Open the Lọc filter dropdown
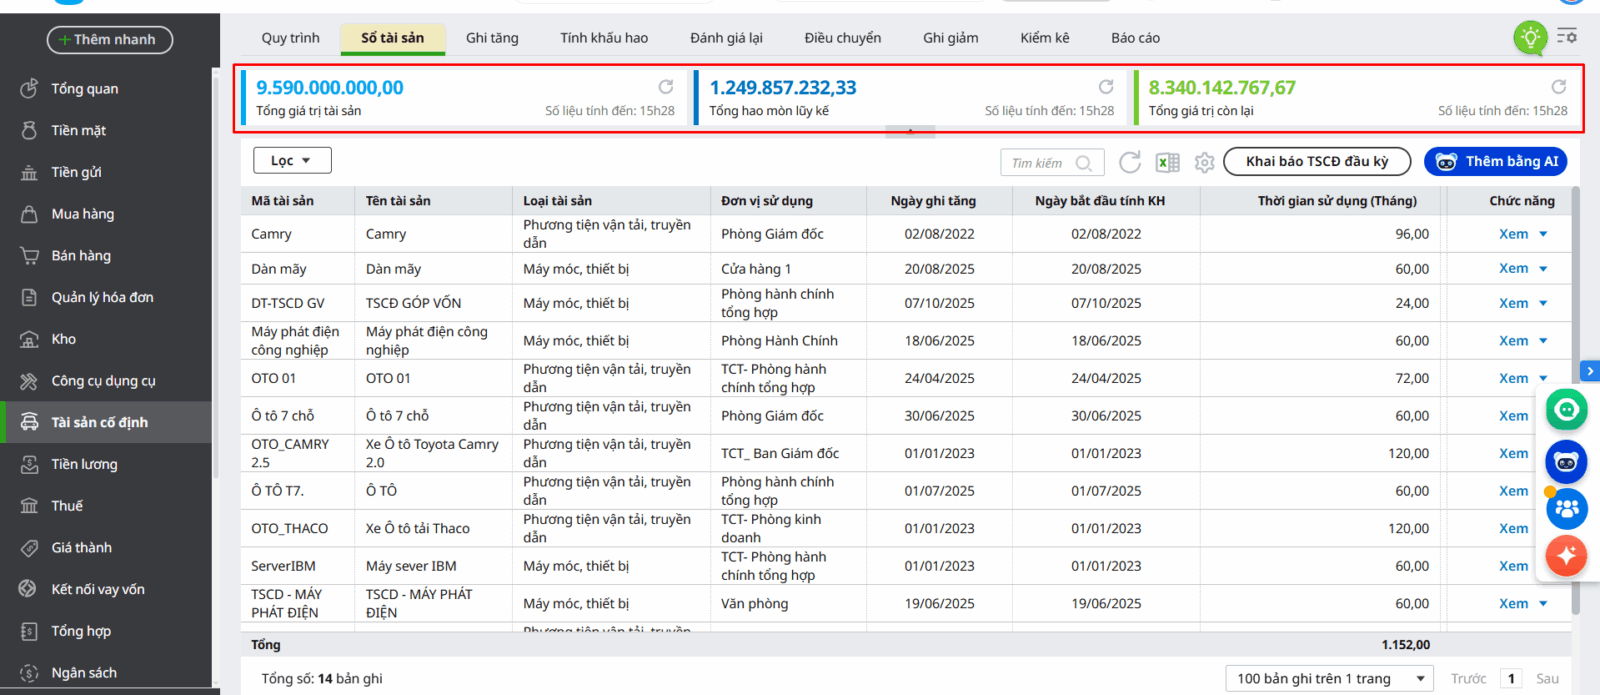Image resolution: width=1600 pixels, height=695 pixels. [291, 160]
